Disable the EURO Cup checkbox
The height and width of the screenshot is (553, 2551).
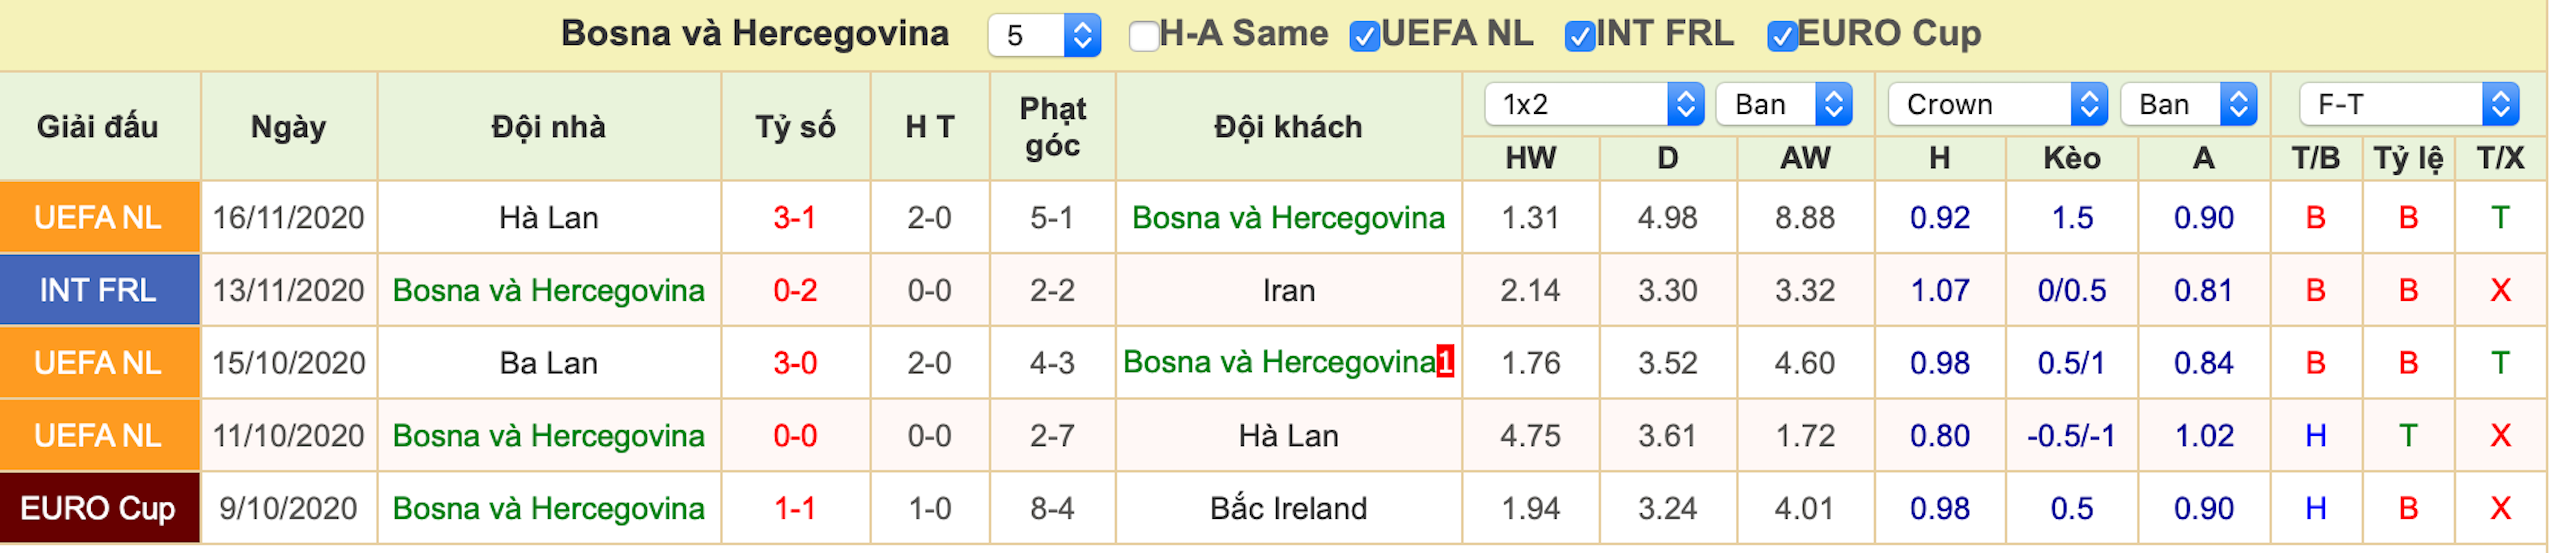[1782, 36]
